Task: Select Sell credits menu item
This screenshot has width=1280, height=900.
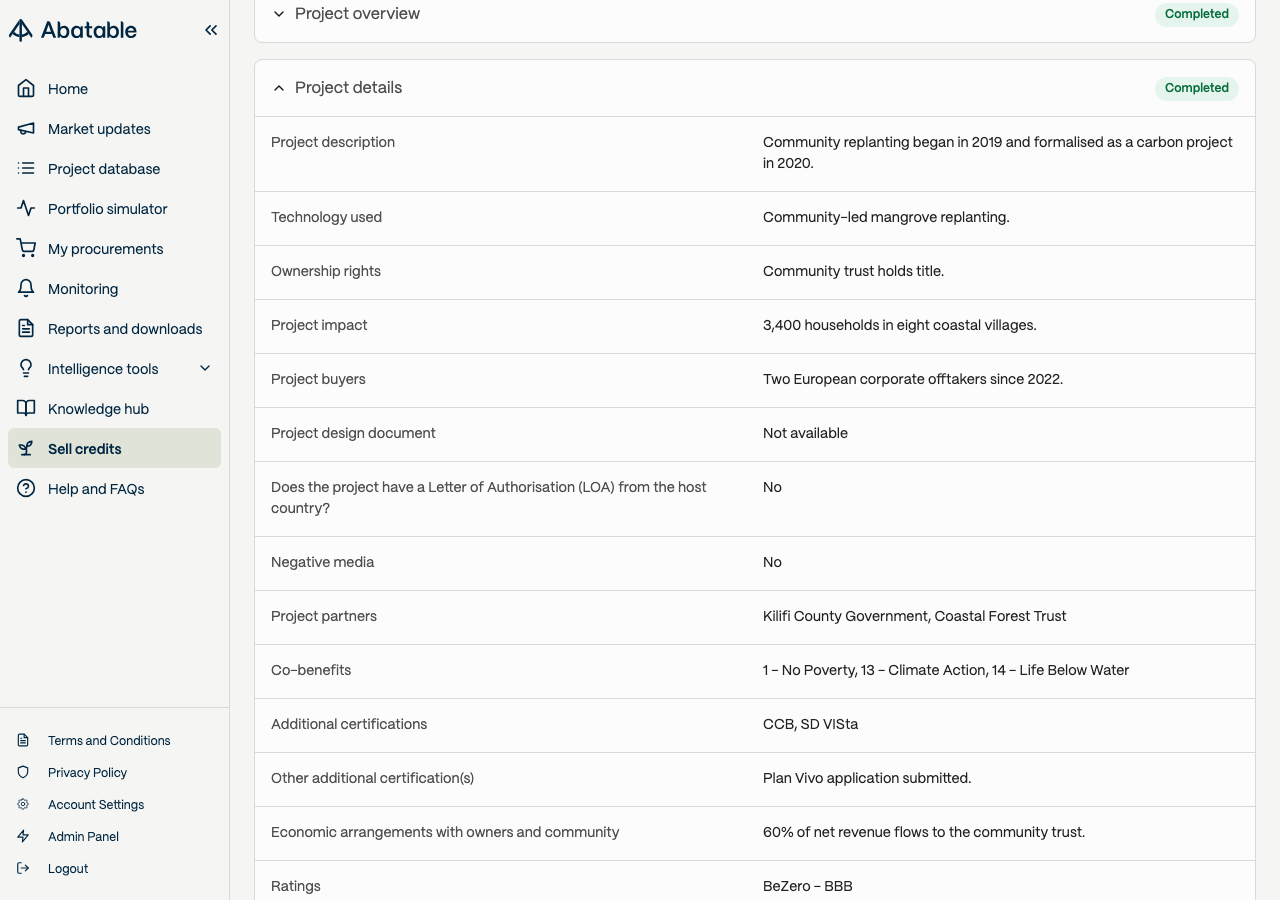Action: [x=114, y=449]
